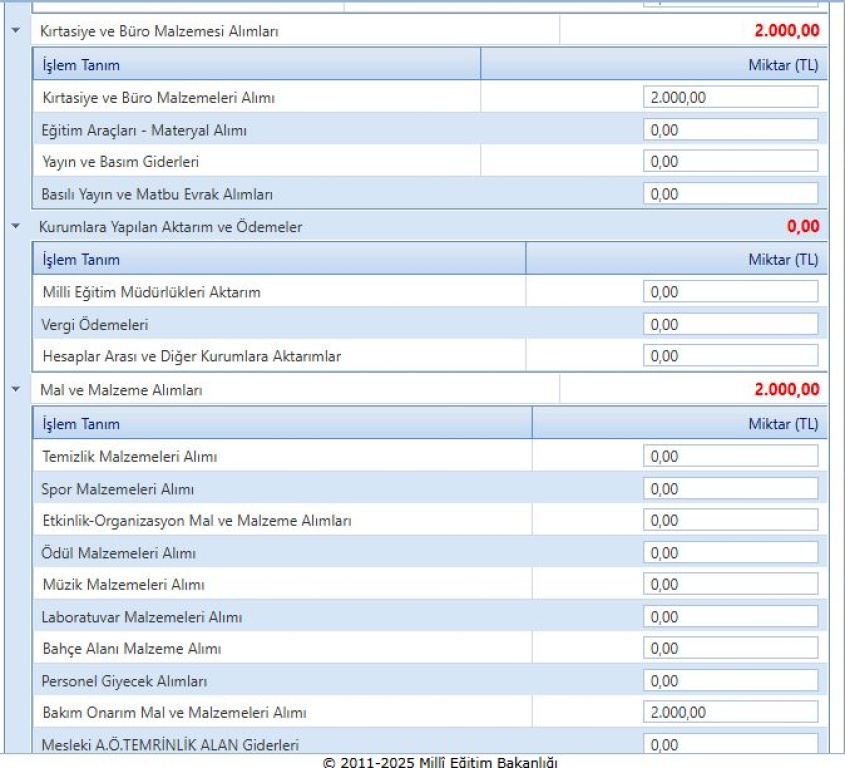Collapse Kurumlara Yapılan Aktarım ve Ödemeler section

(x=15, y=227)
